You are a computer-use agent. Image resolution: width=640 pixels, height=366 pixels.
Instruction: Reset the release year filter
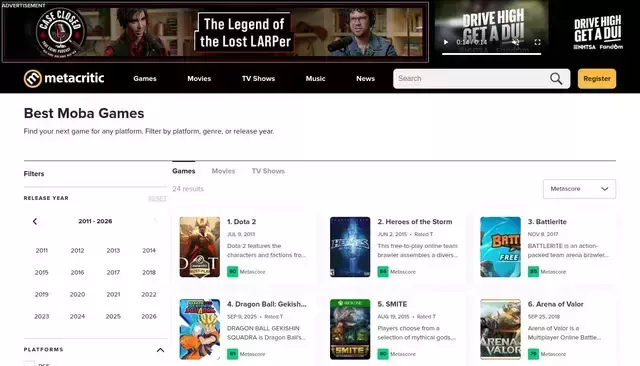tap(157, 198)
